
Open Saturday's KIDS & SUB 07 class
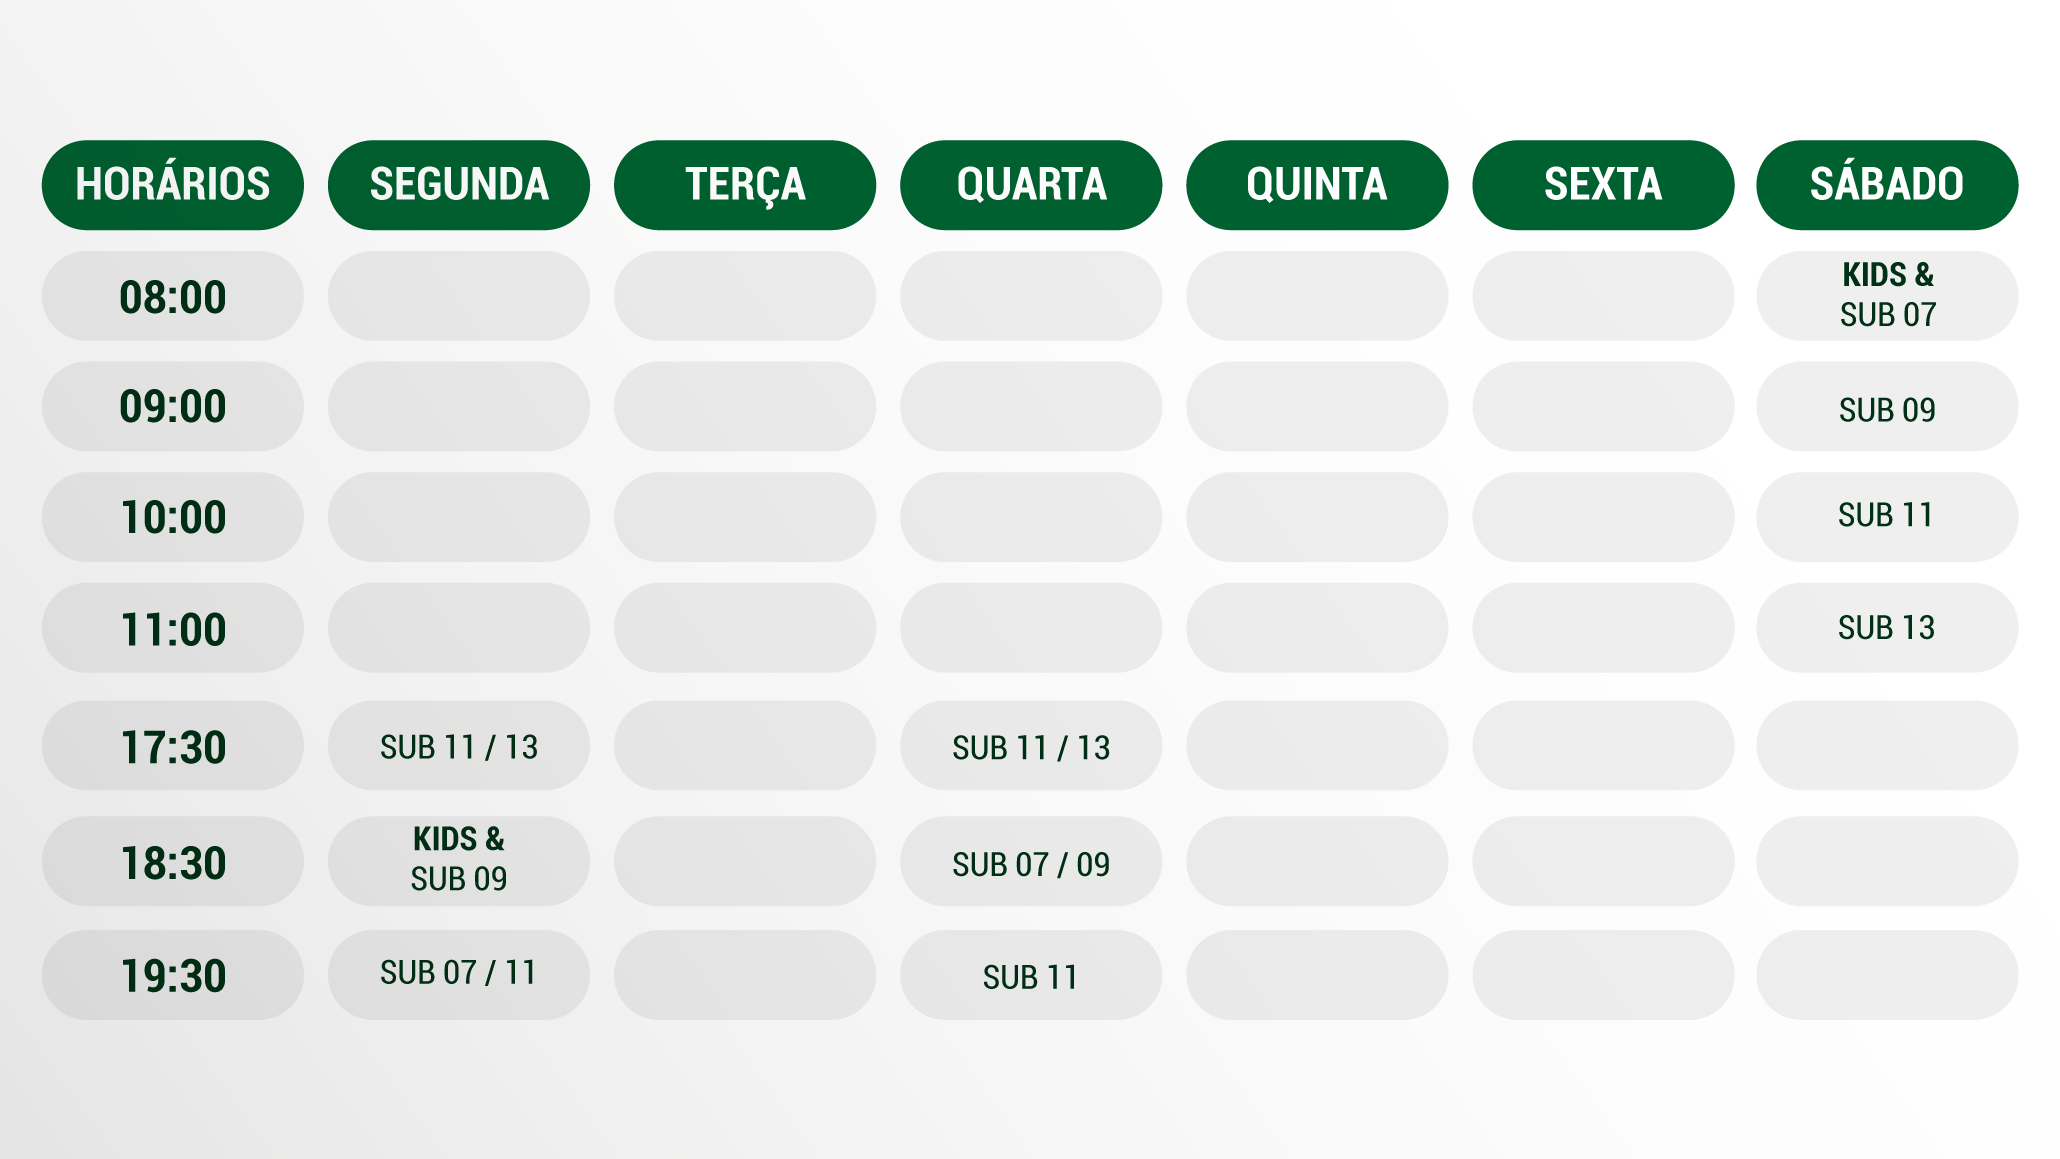(x=1887, y=296)
